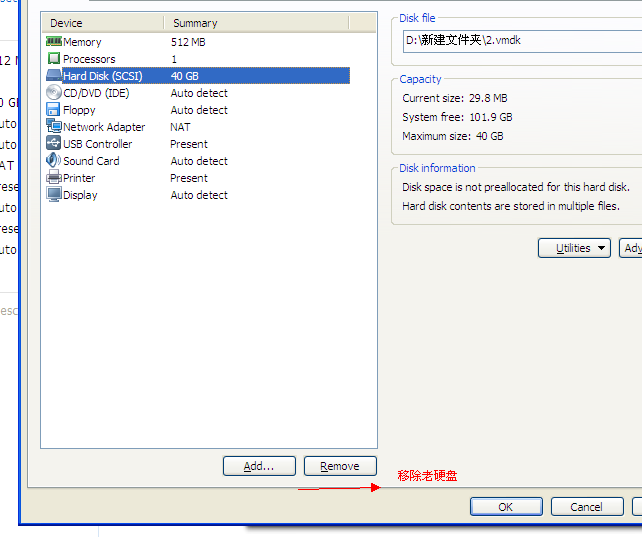This screenshot has width=642, height=537.
Task: Click Auto detect summary for Sound Card
Action: pyautogui.click(x=199, y=161)
